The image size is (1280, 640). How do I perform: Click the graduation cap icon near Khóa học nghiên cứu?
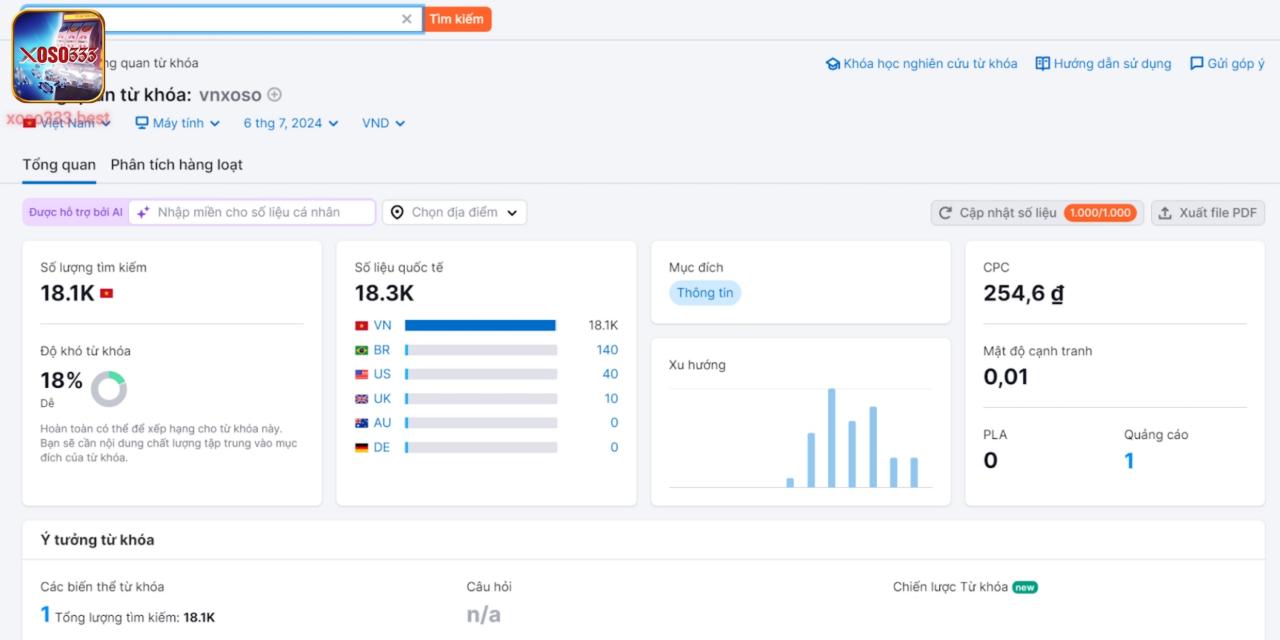(833, 62)
